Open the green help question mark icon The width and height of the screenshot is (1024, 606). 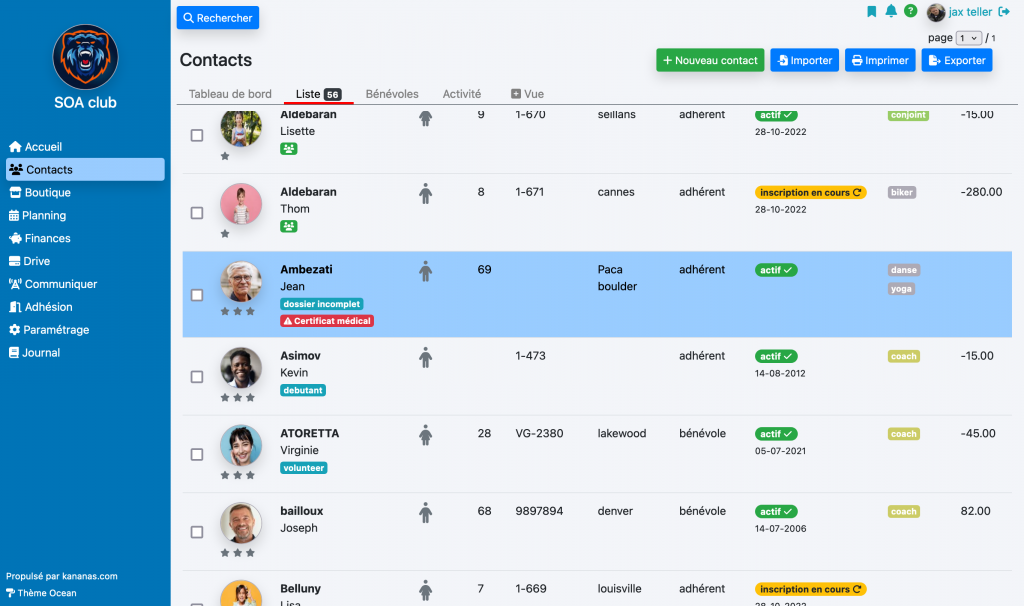tap(910, 11)
